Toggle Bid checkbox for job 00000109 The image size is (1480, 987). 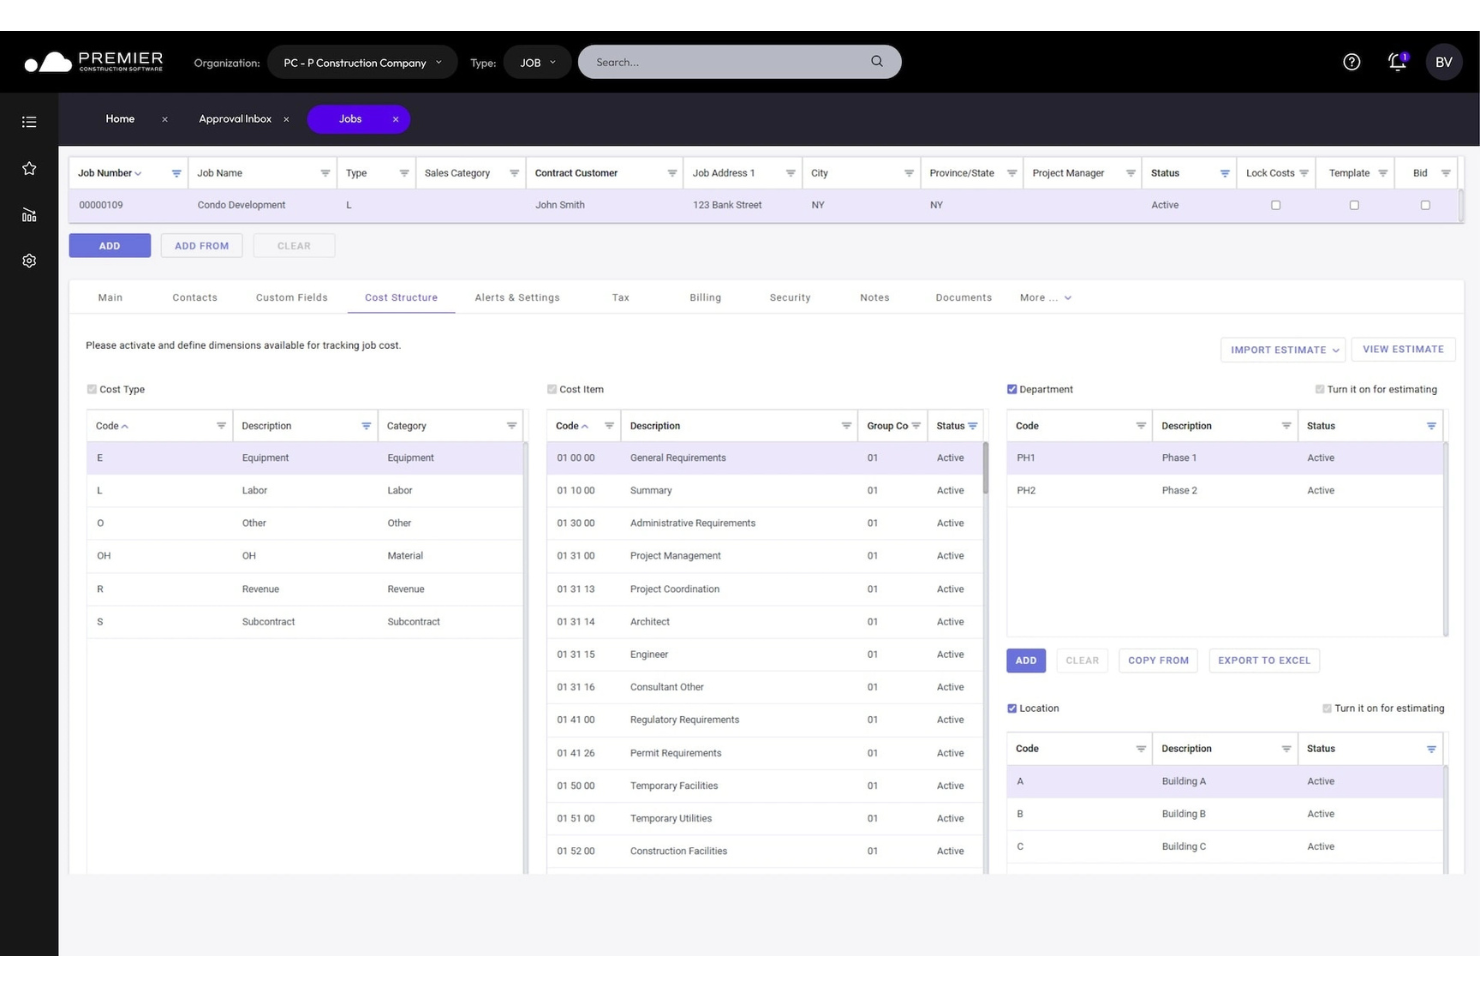(1425, 205)
